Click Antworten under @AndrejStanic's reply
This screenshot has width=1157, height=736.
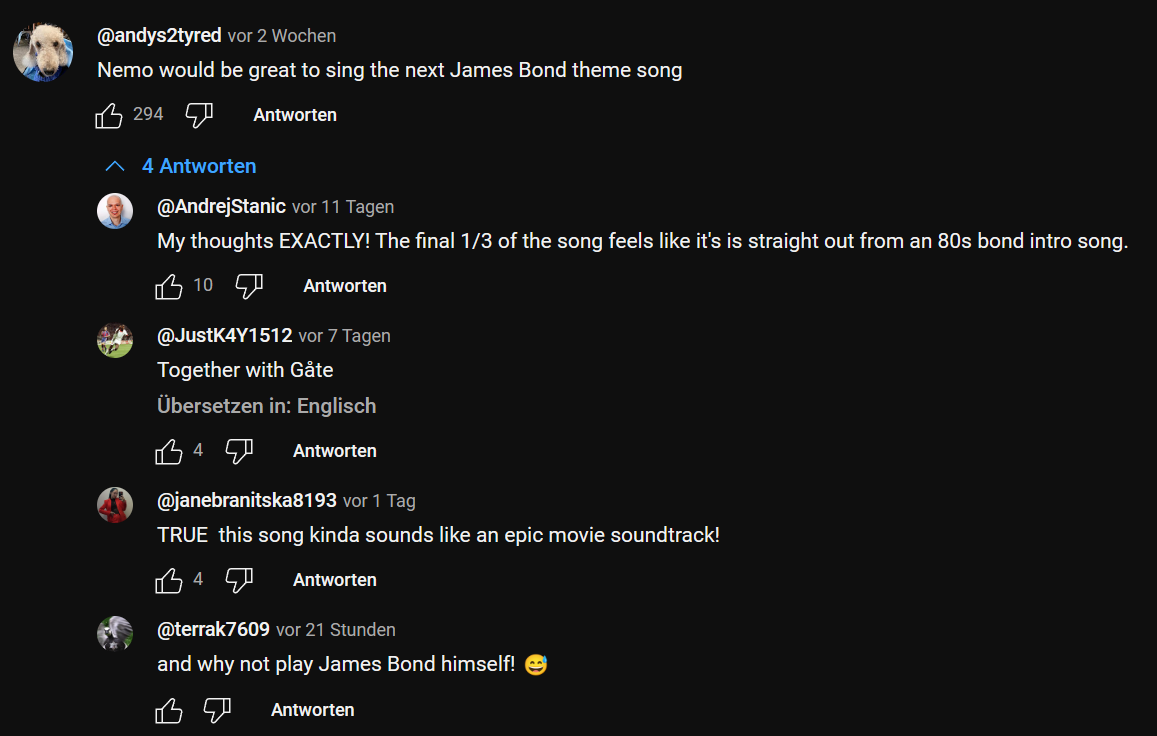click(345, 286)
